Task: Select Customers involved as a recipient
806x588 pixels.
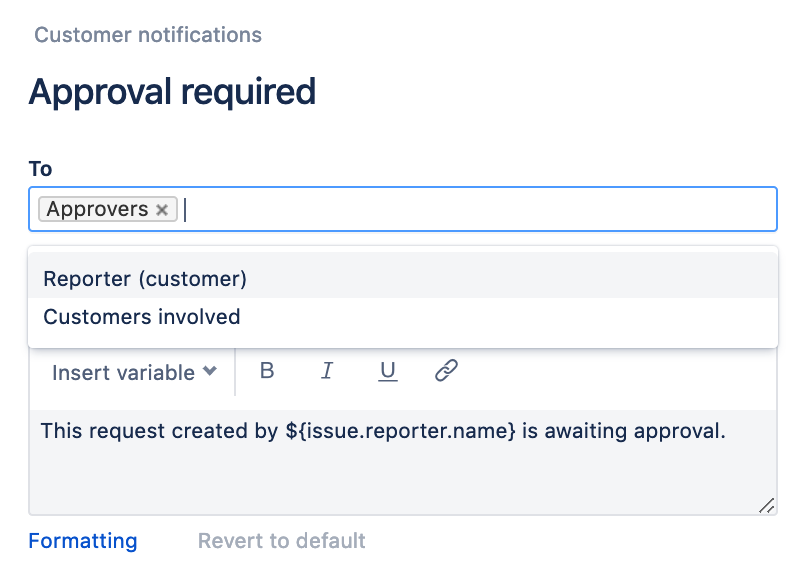Action: coord(141,317)
